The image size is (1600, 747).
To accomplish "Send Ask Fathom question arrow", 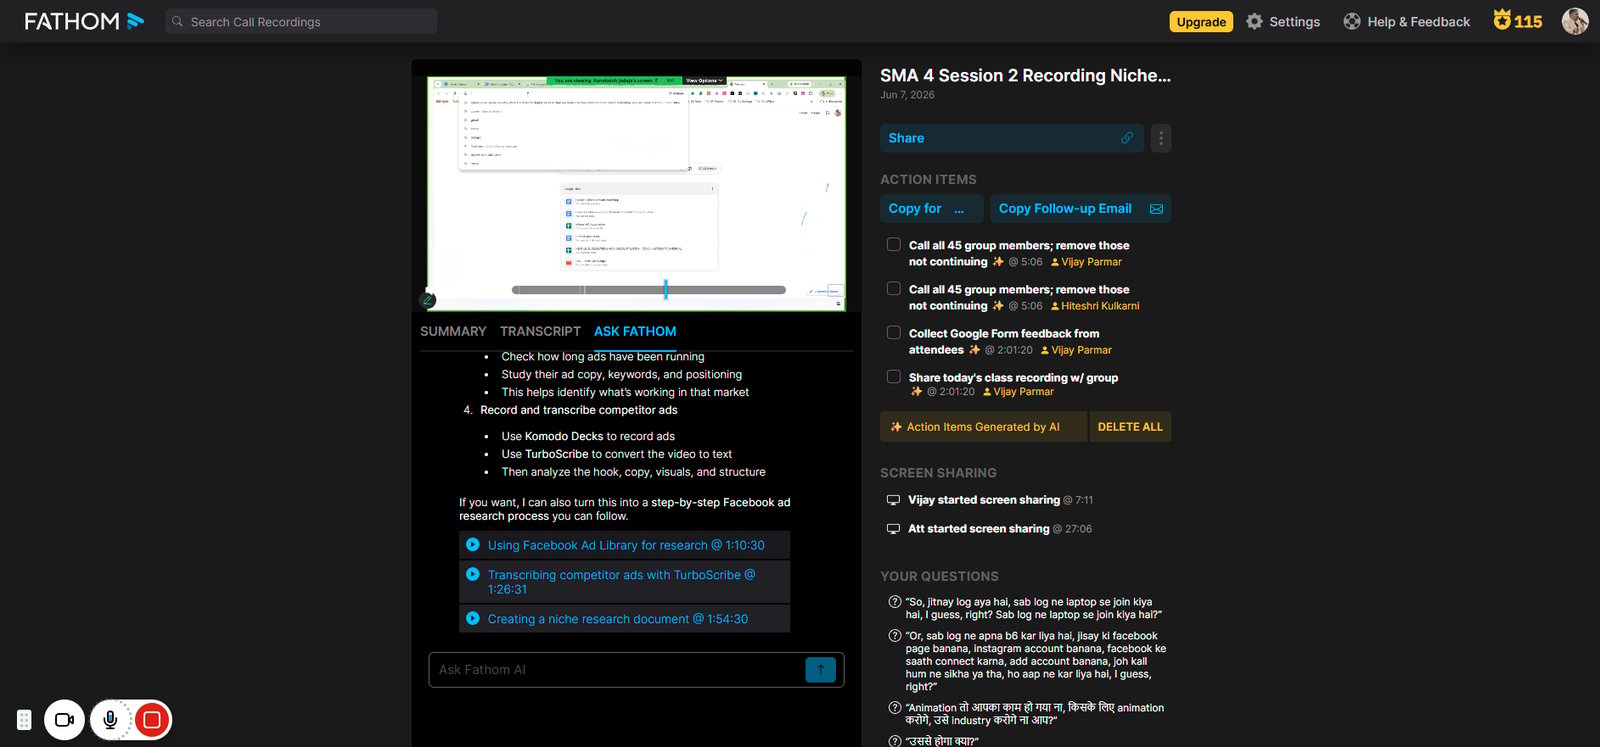I will 820,670.
